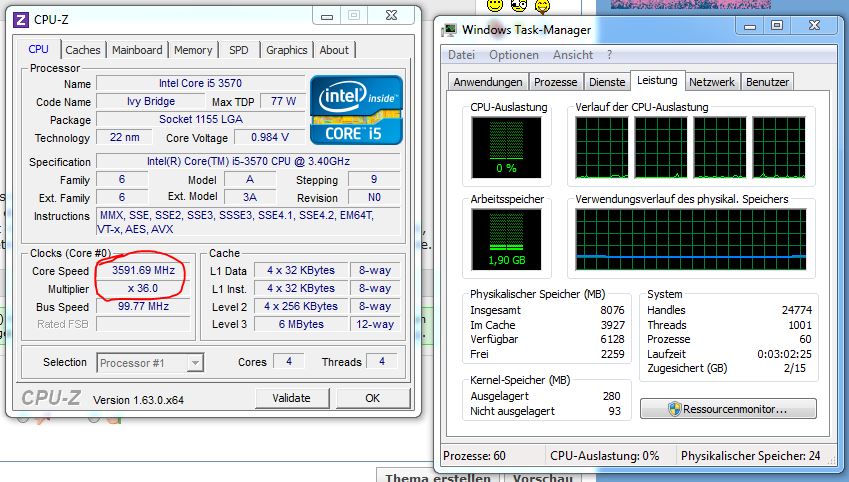Select the CPU tab in CPU-Z

point(38,49)
